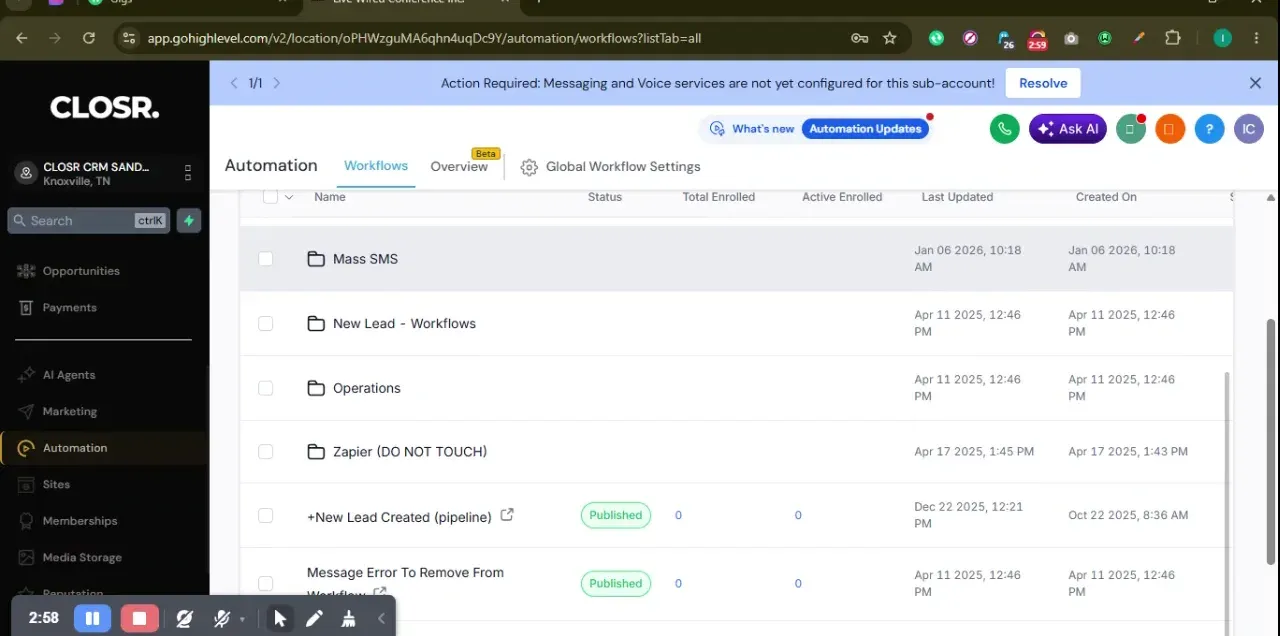Viewport: 1280px width, 636px height.
Task: Click the Automation Updates pill
Action: pyautogui.click(x=866, y=129)
